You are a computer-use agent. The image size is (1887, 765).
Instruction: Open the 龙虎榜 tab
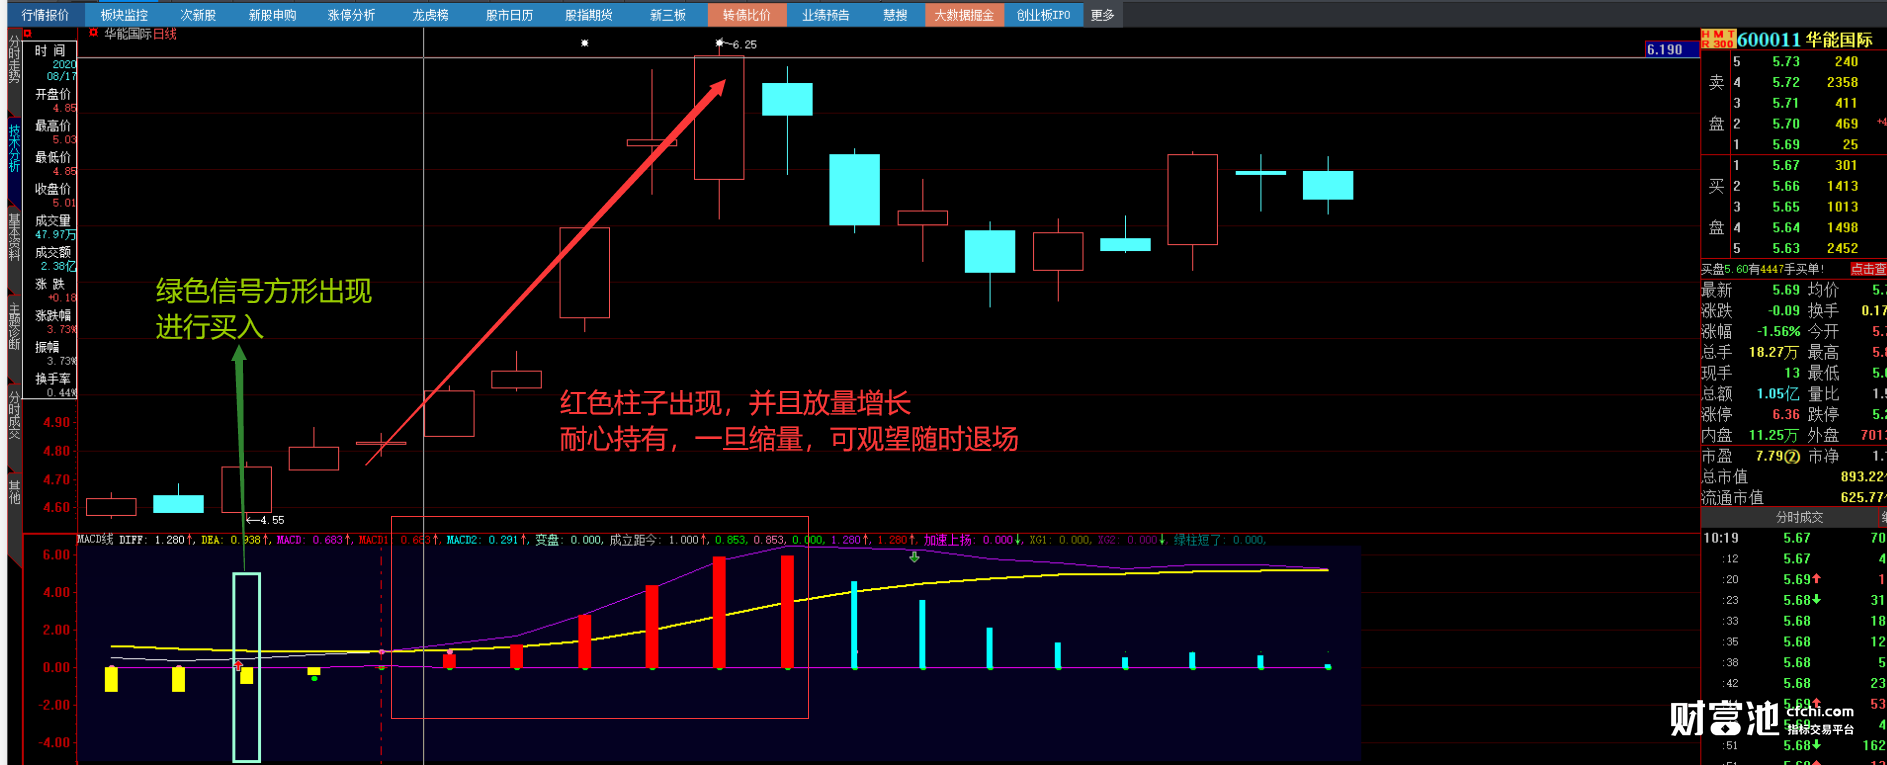(x=430, y=15)
